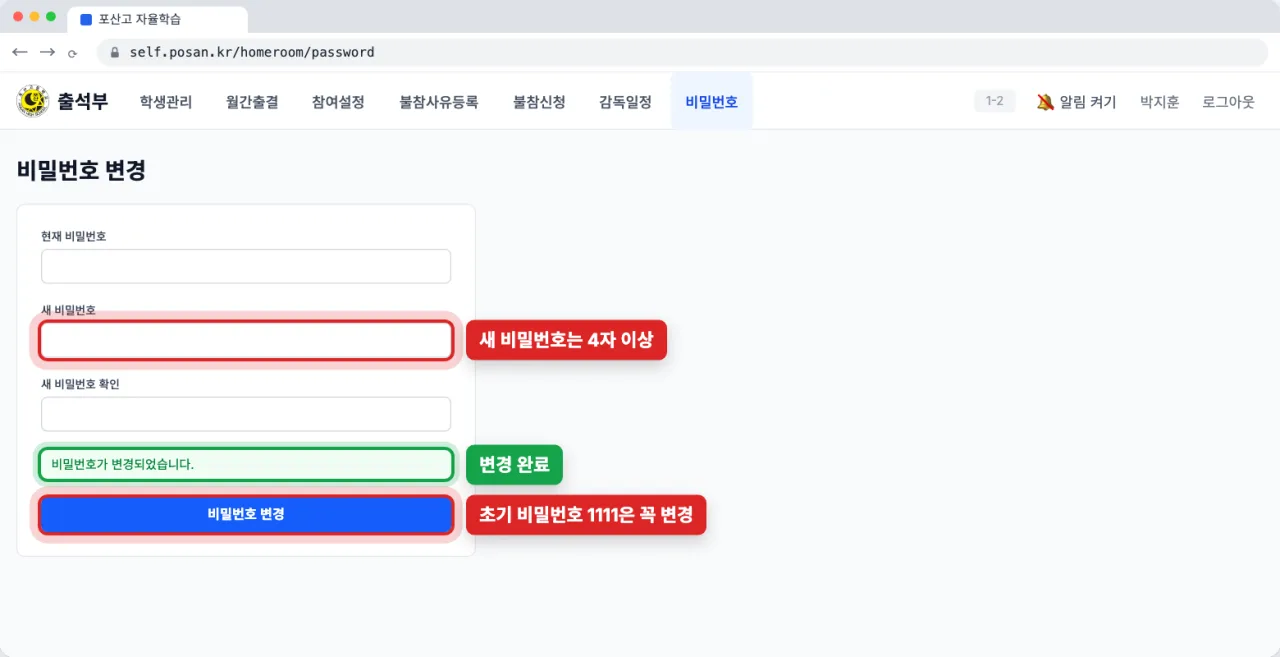The height and width of the screenshot is (657, 1280).
Task: Open the 감독일정 menu
Action: [x=625, y=101]
